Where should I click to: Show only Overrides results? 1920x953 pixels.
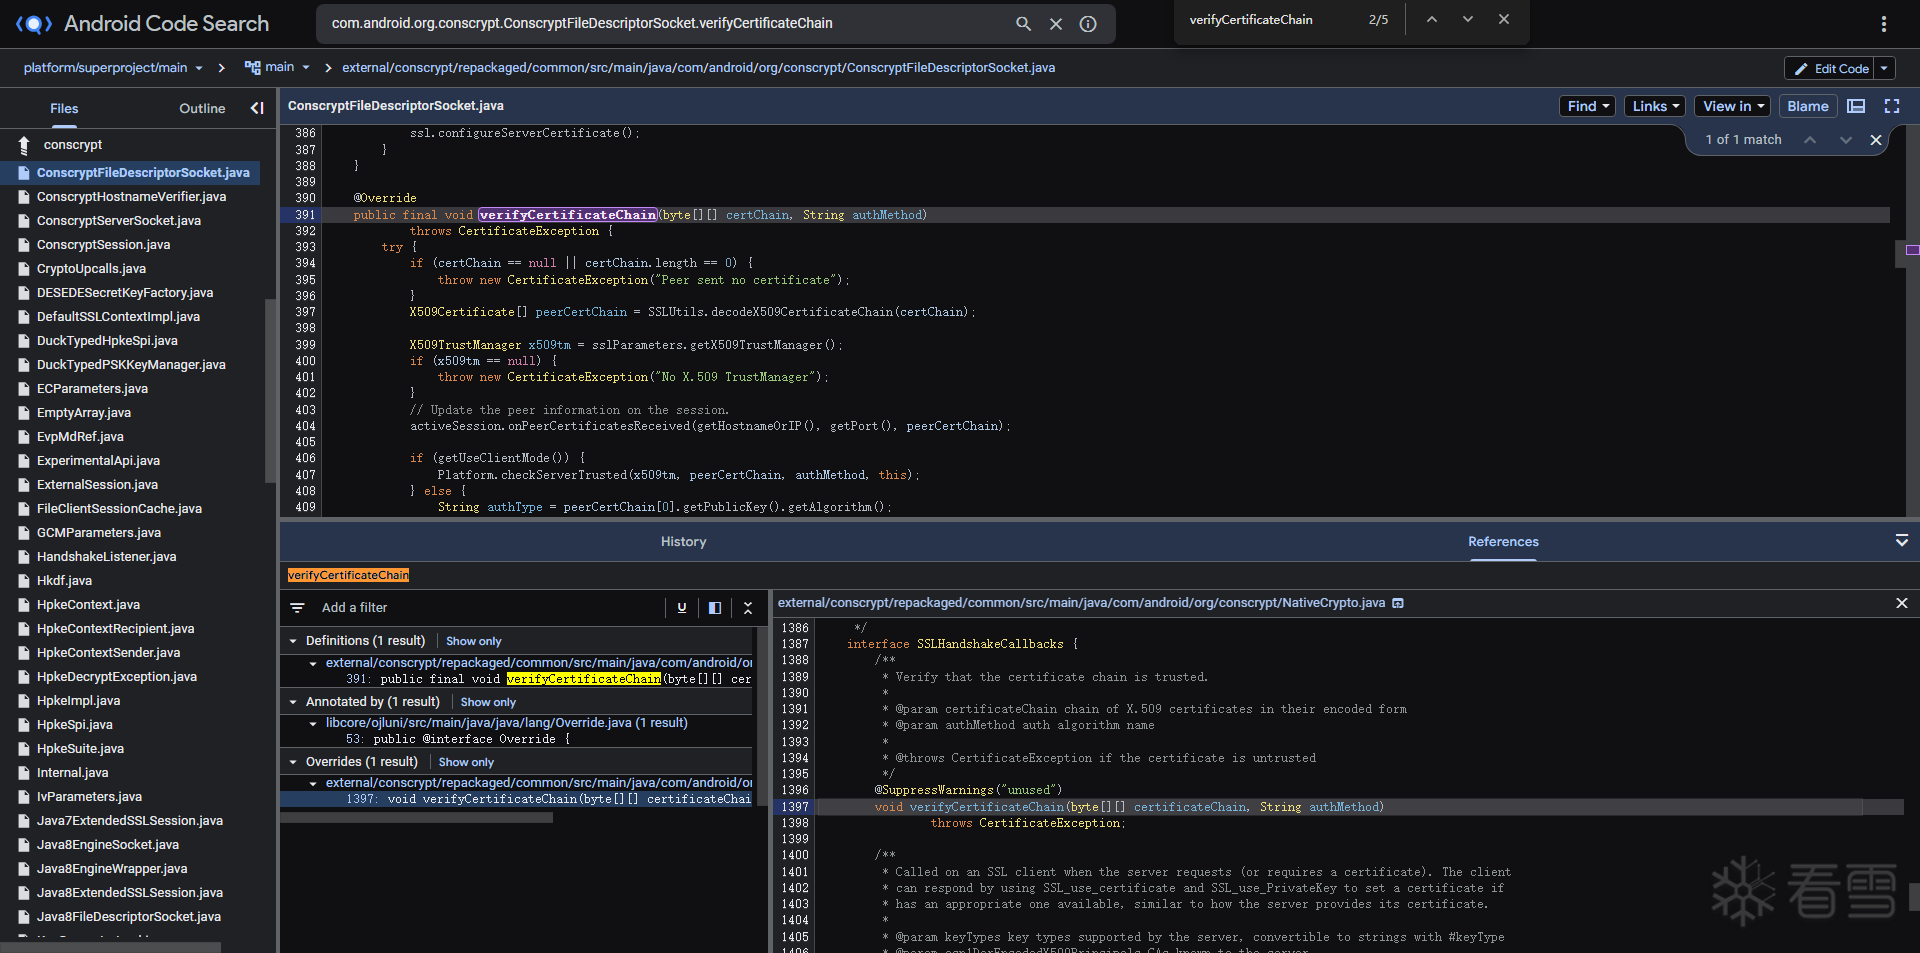coord(466,762)
